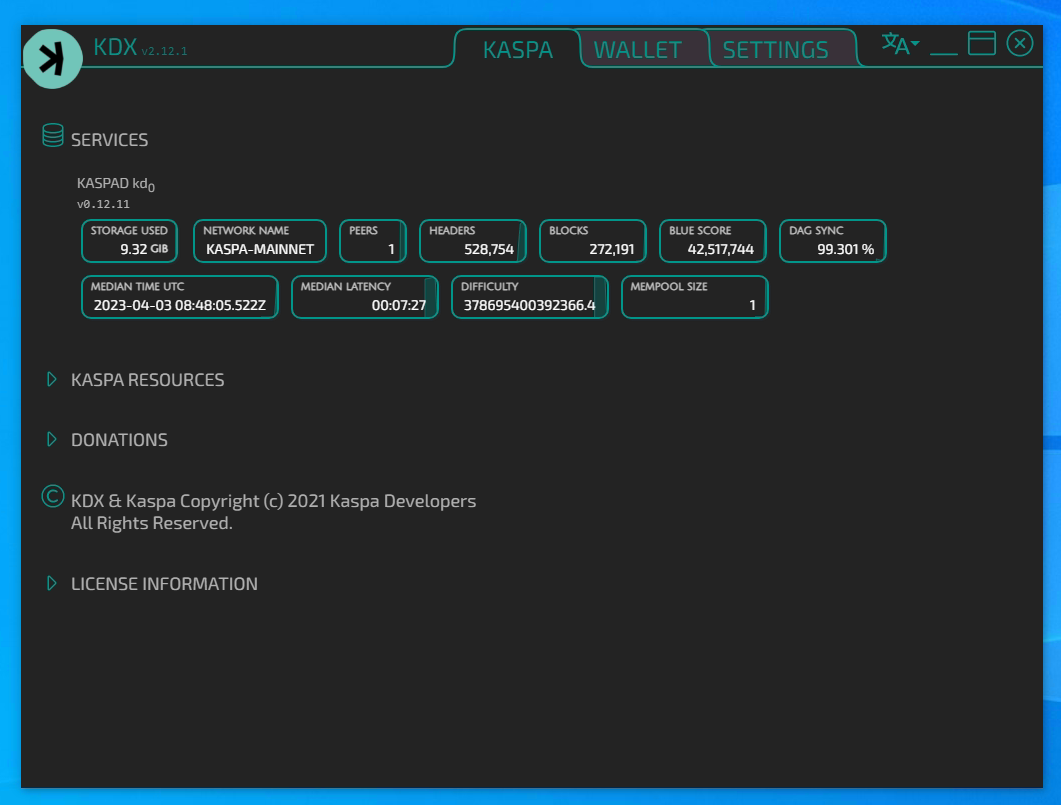
Task: Click the Kaspa Developers copyright text
Action: (273, 501)
